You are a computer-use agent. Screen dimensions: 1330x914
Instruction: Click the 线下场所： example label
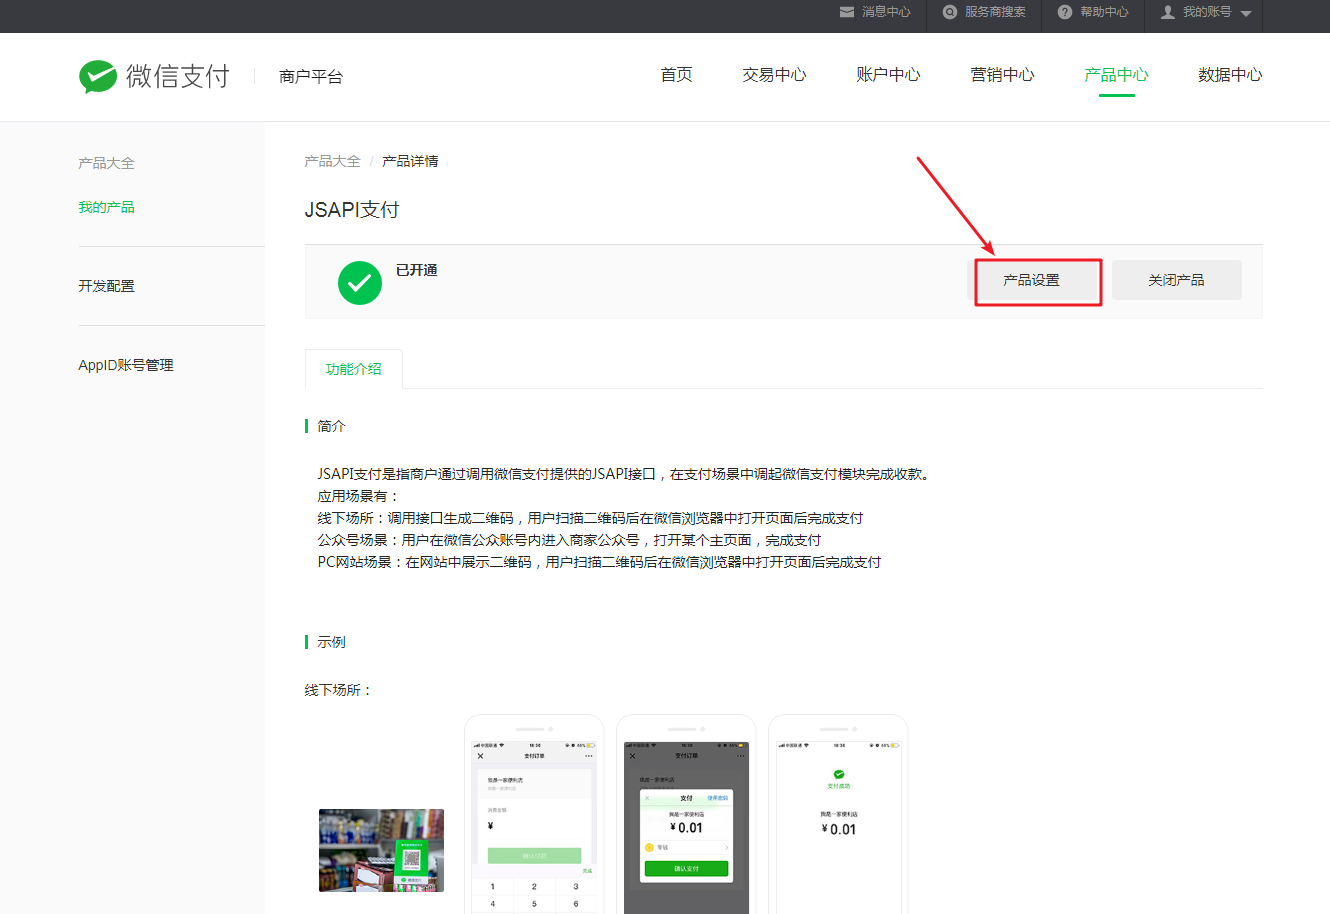(x=338, y=690)
